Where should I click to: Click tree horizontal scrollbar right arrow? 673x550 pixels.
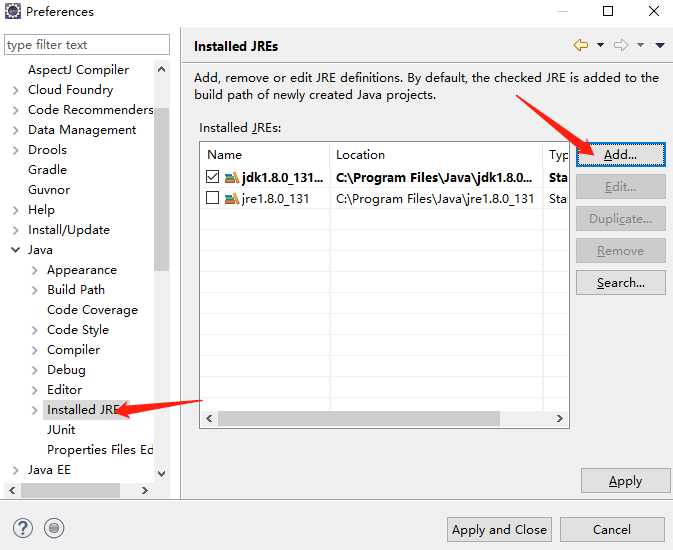coord(145,490)
